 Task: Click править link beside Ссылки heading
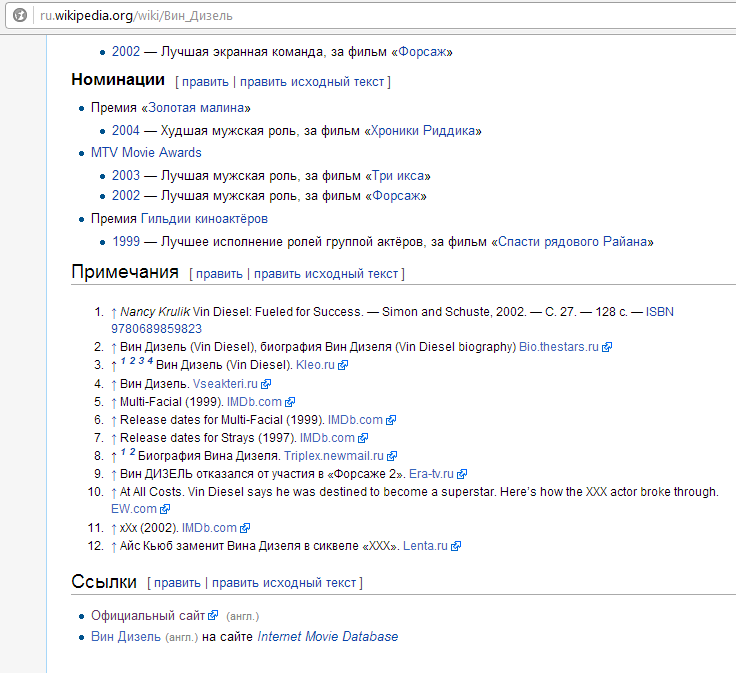click(x=177, y=583)
